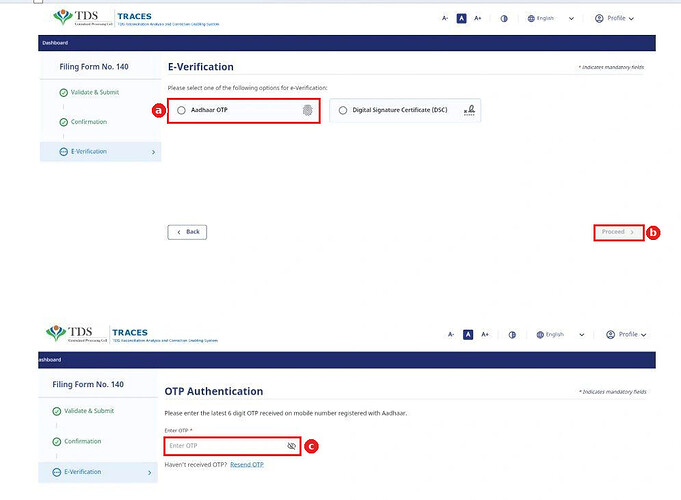The image size is (681, 500).
Task: Open Profile menu in top header
Action: (x=614, y=18)
